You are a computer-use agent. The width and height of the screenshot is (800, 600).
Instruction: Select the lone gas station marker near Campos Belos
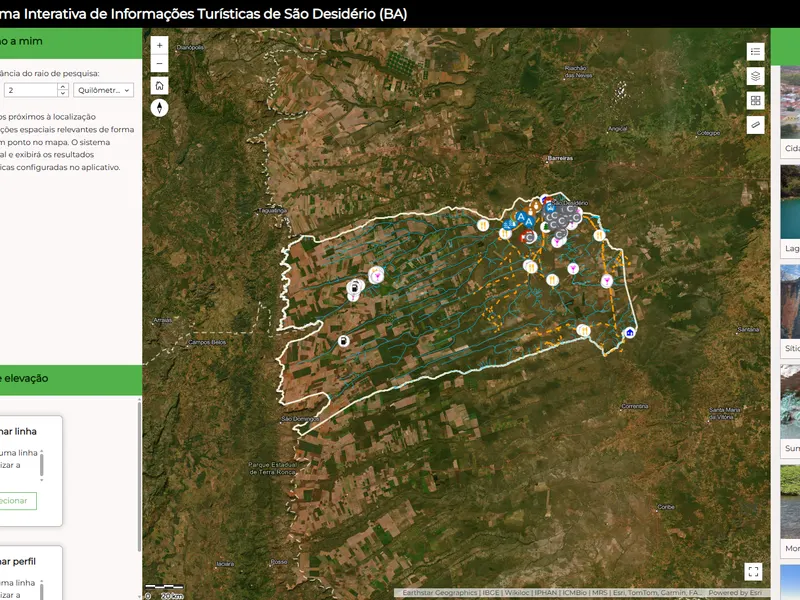click(344, 341)
